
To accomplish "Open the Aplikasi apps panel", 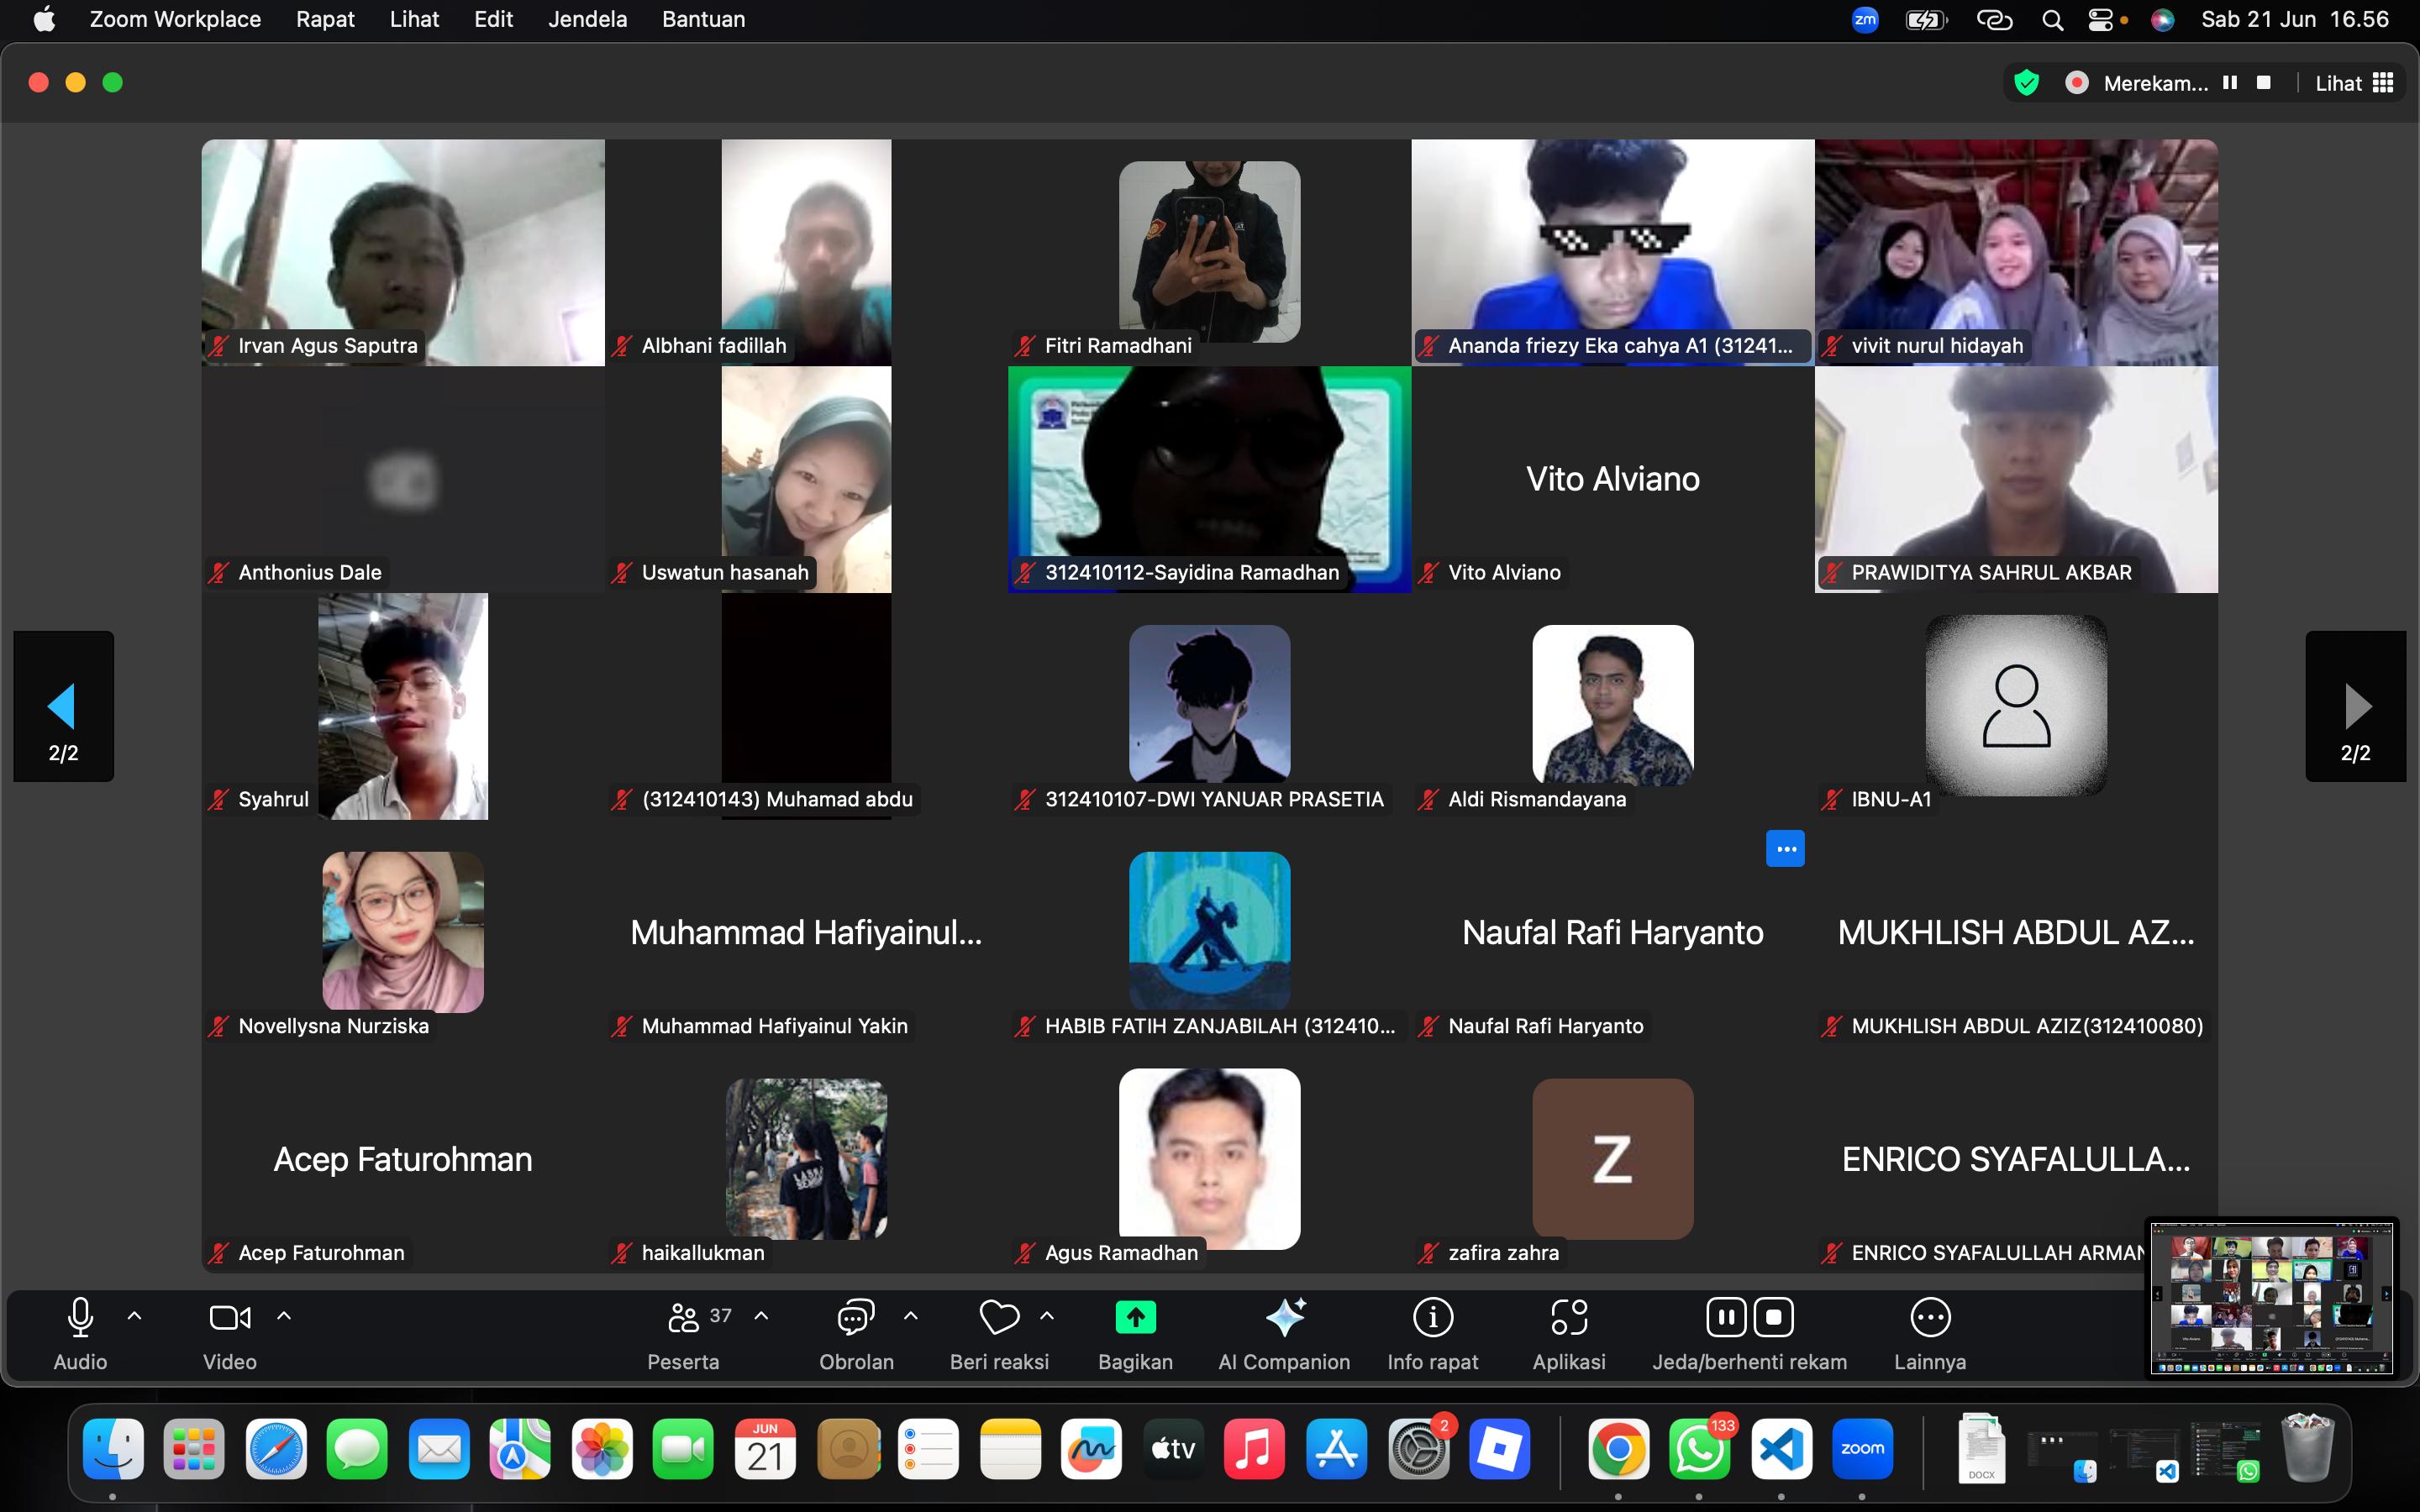I will 1569,1332.
